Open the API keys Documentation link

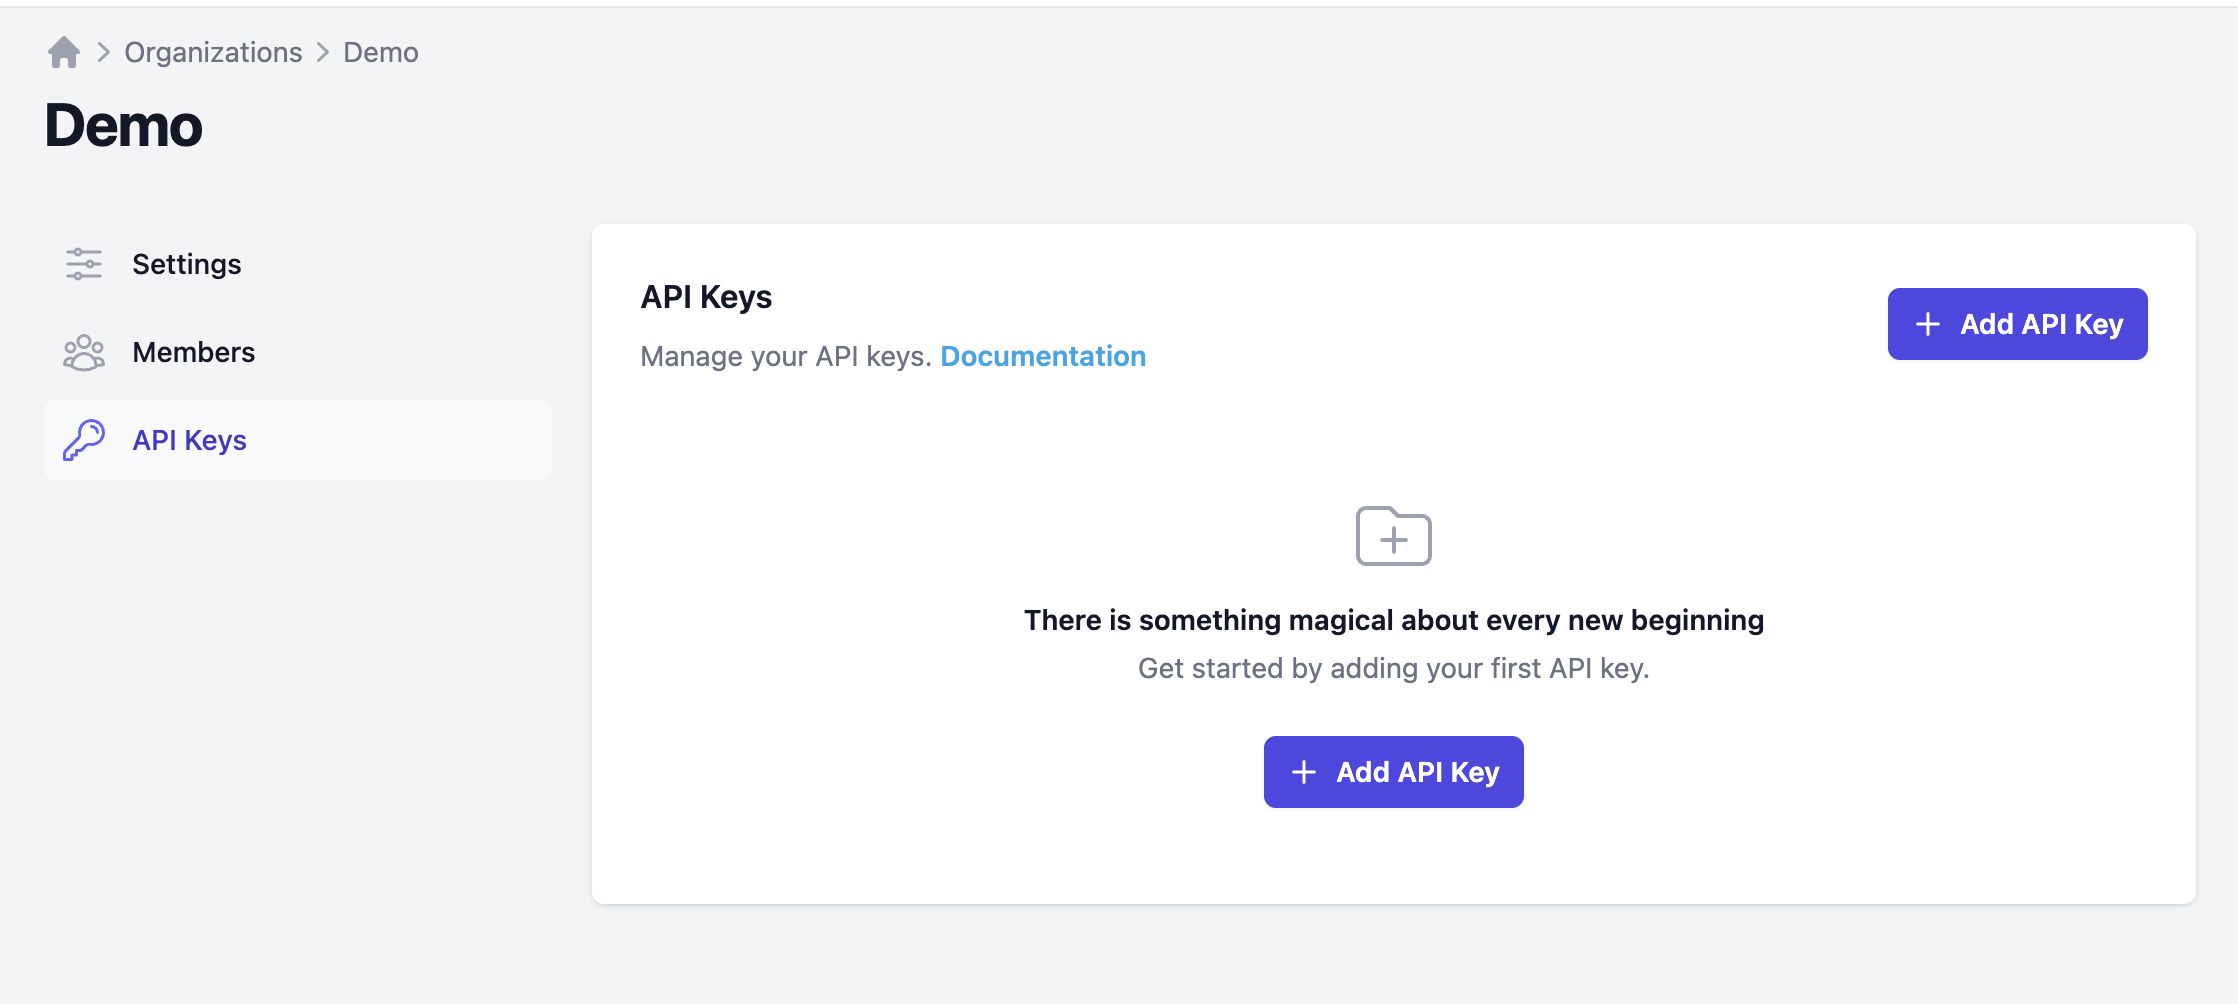pyautogui.click(x=1043, y=356)
